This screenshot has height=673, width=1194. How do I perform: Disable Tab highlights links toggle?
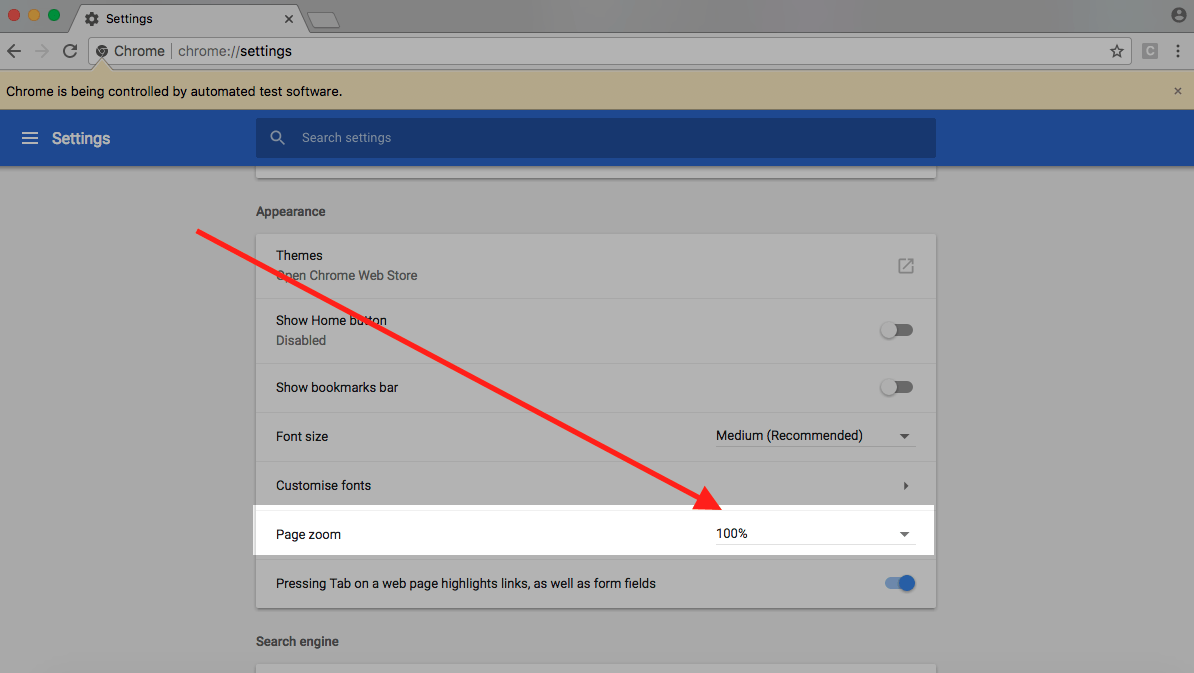(900, 583)
